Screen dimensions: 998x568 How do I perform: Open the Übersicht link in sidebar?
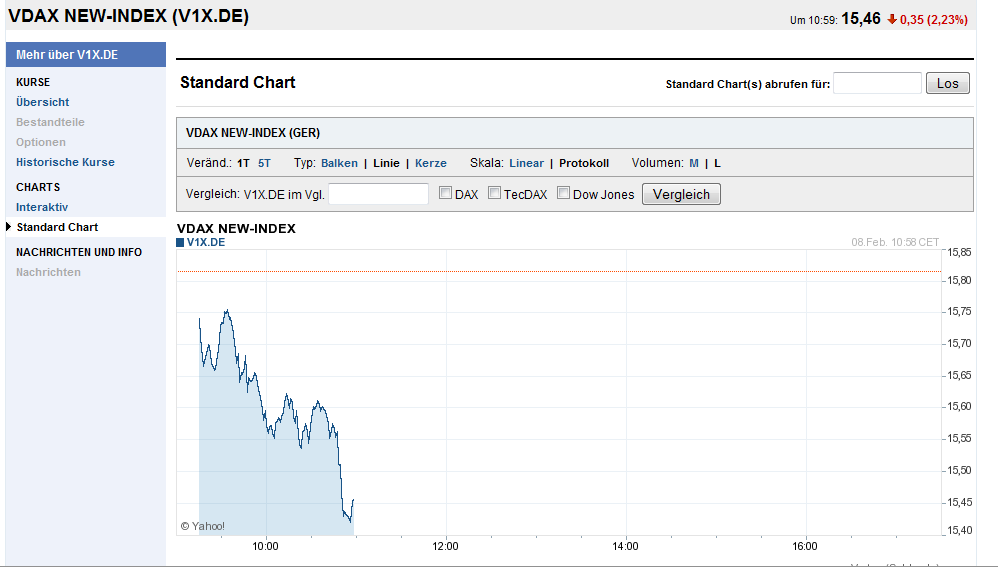pyautogui.click(x=43, y=102)
